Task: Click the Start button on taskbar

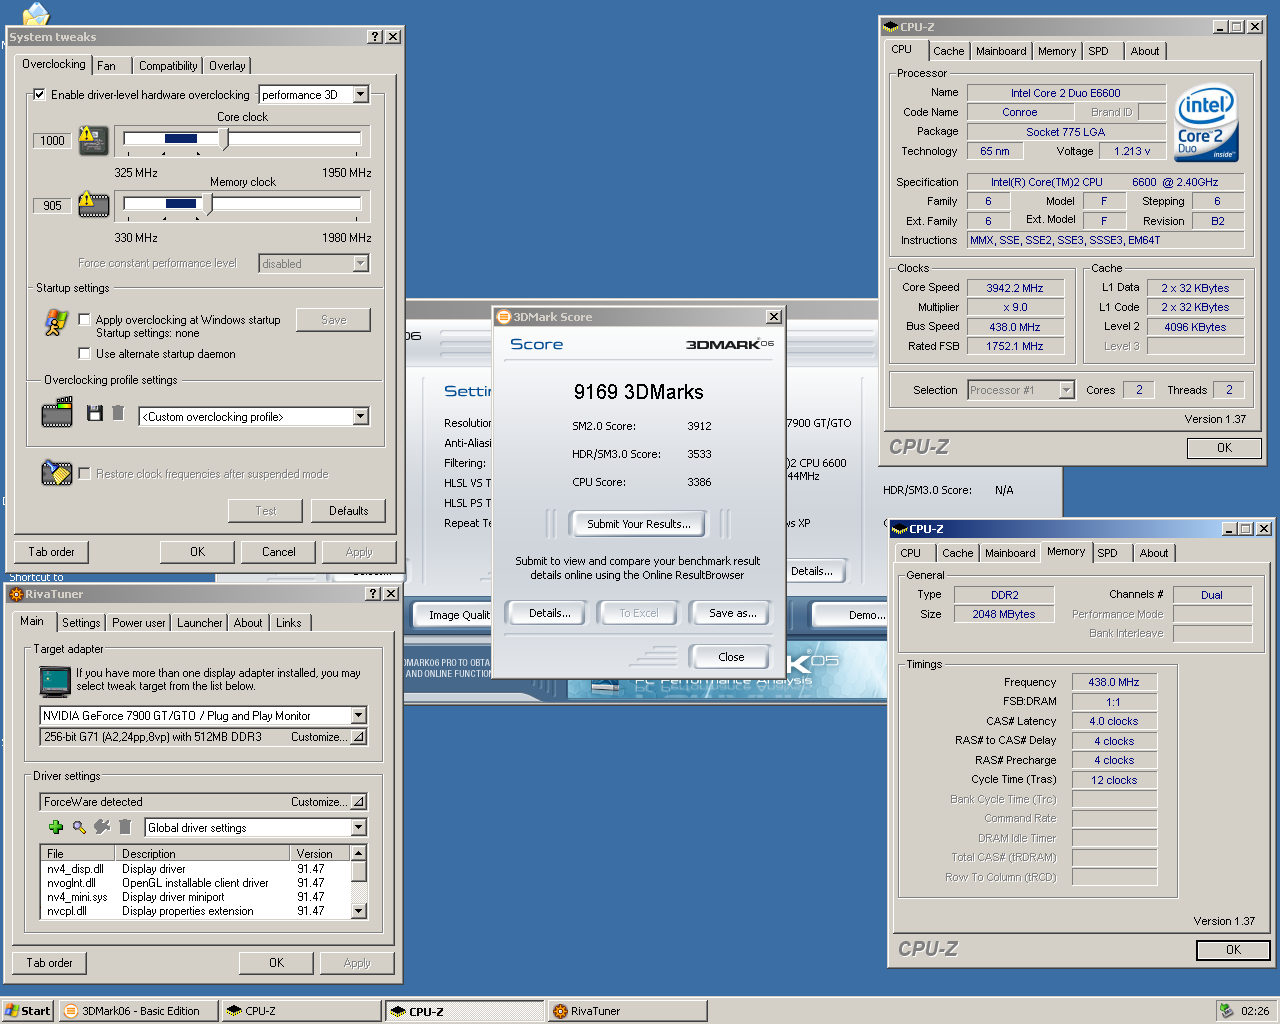Action: pyautogui.click(x=28, y=1011)
